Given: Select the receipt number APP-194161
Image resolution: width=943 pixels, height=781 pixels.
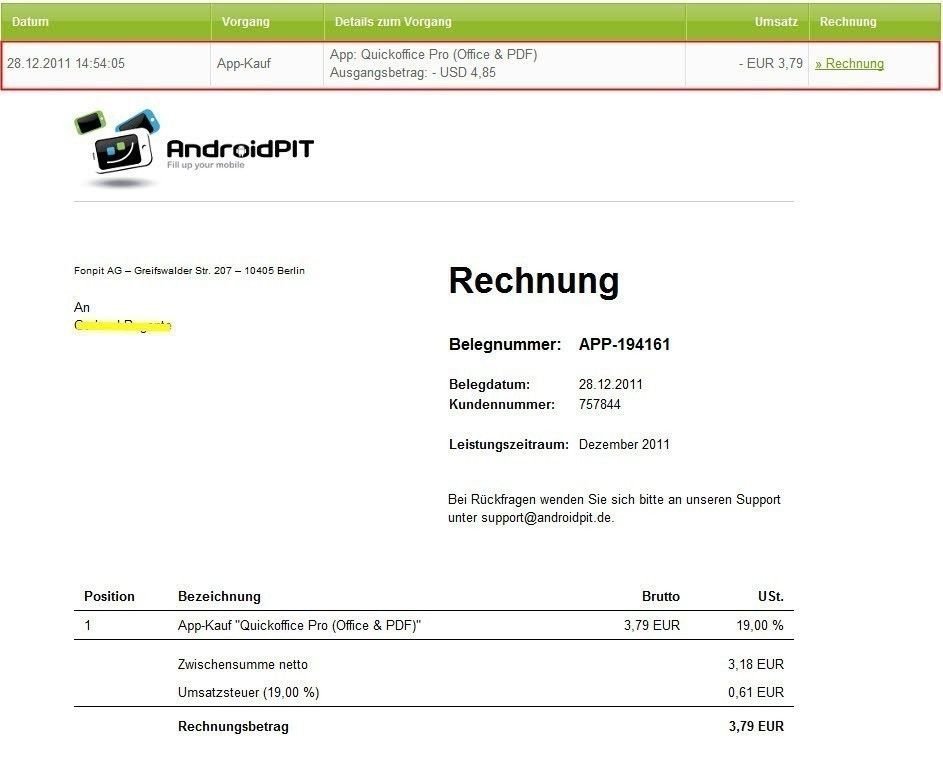Looking at the screenshot, I should 624,345.
